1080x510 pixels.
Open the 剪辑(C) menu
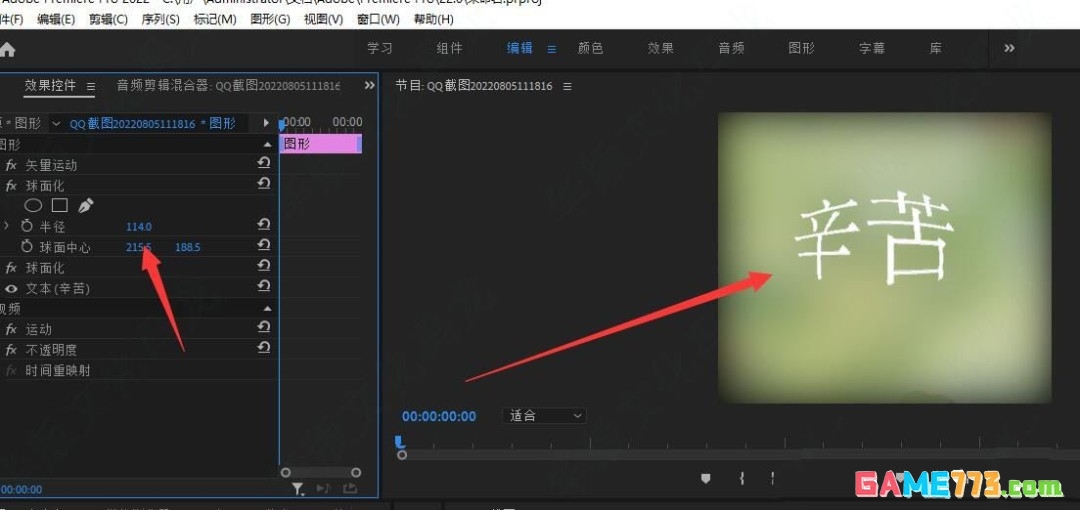[108, 19]
